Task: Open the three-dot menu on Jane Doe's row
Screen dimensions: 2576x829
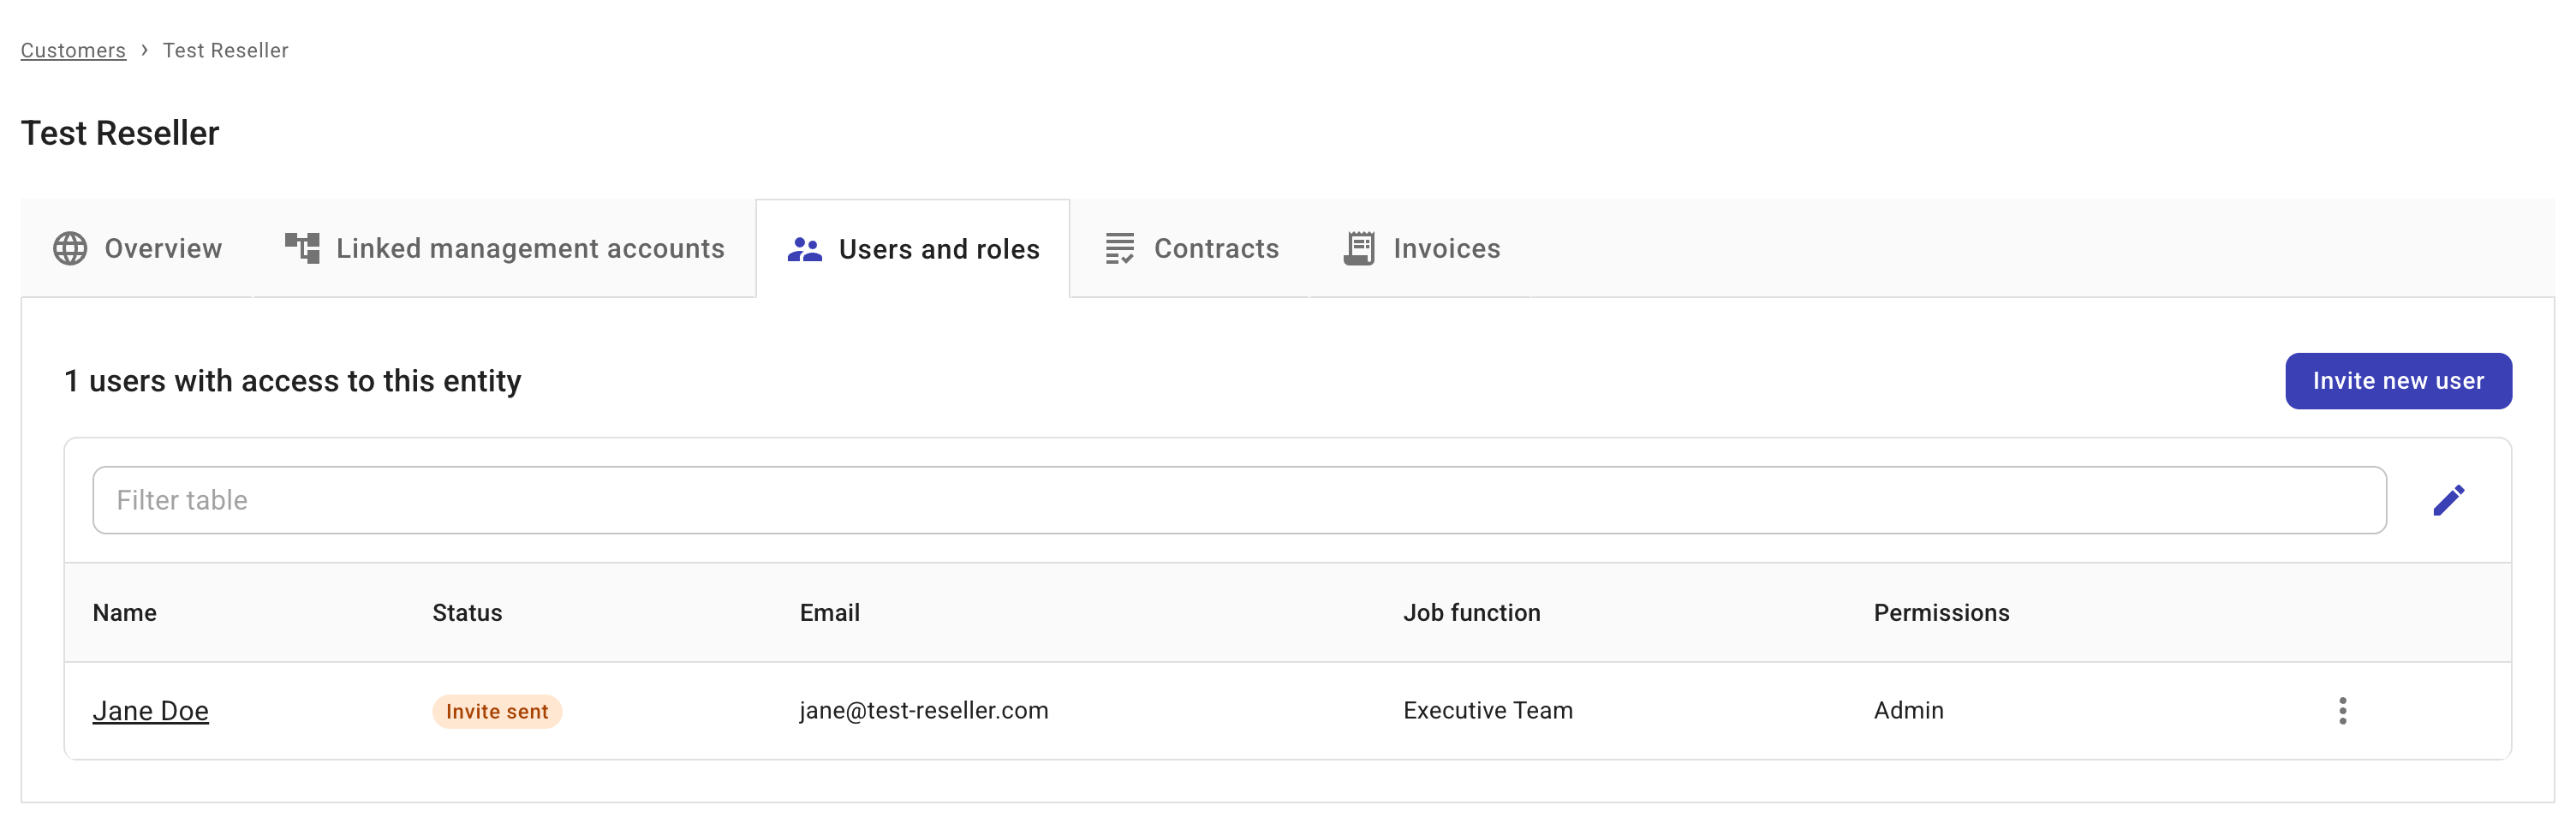Action: point(2343,710)
